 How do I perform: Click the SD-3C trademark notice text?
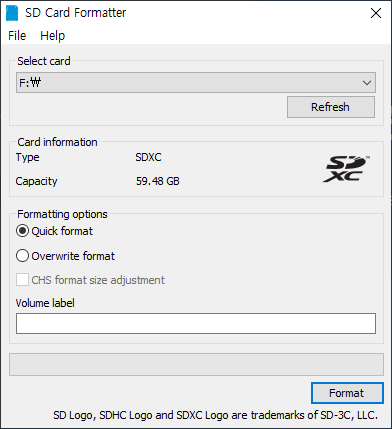216,415
